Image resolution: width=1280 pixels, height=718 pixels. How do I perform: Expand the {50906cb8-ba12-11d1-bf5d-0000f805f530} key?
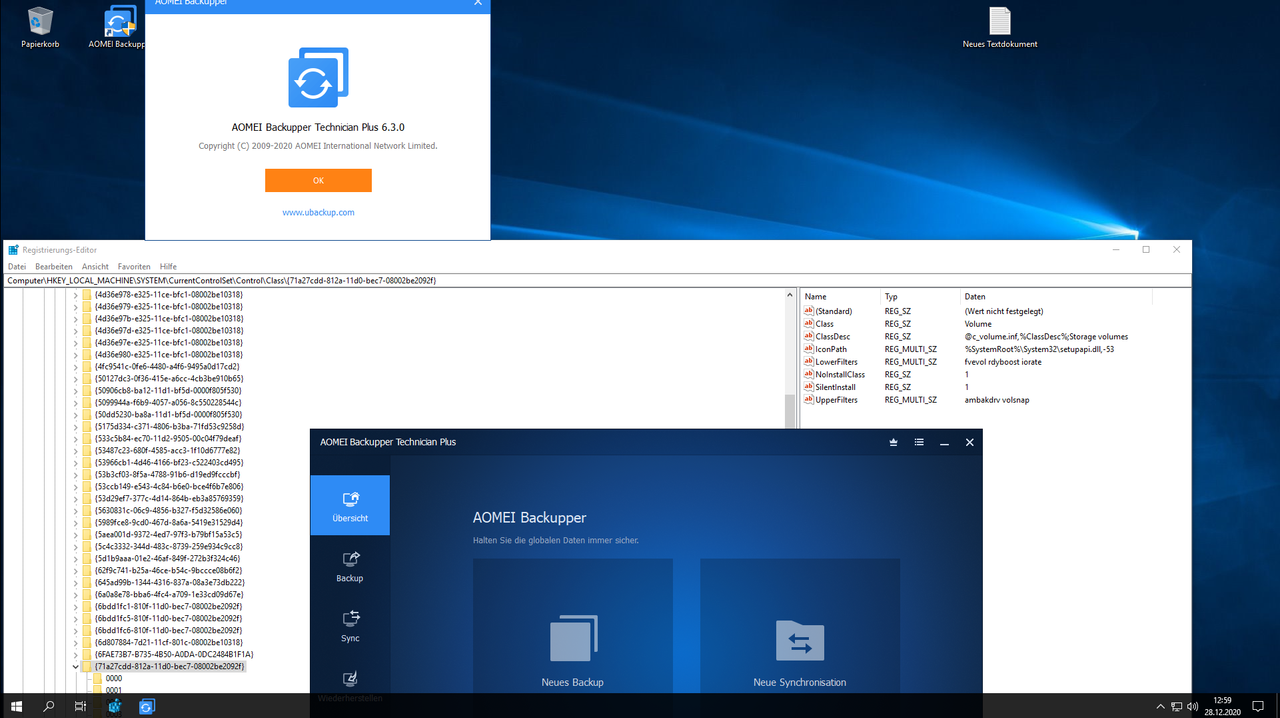point(76,391)
